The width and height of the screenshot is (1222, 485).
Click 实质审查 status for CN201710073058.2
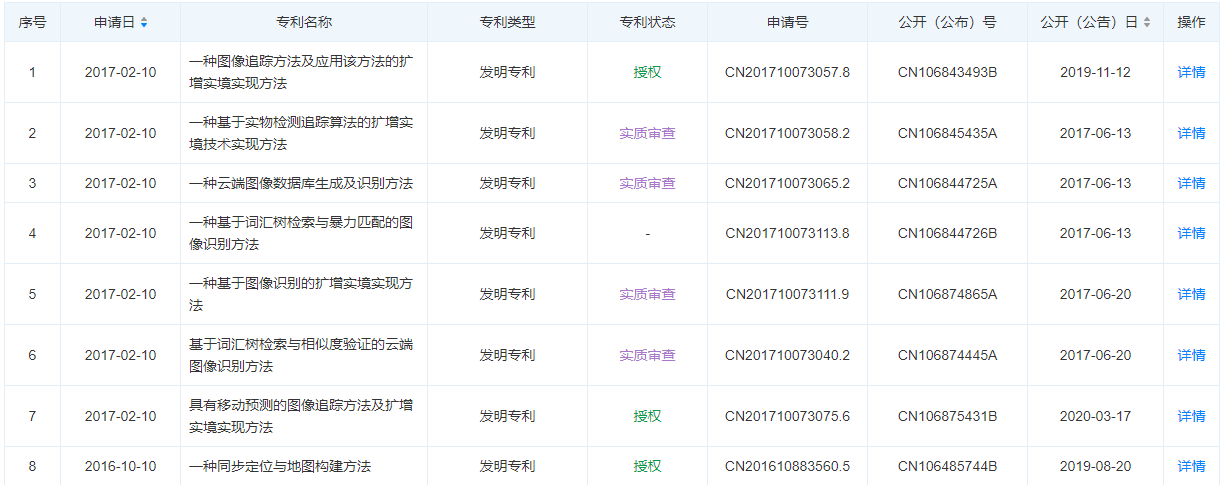[x=647, y=133]
